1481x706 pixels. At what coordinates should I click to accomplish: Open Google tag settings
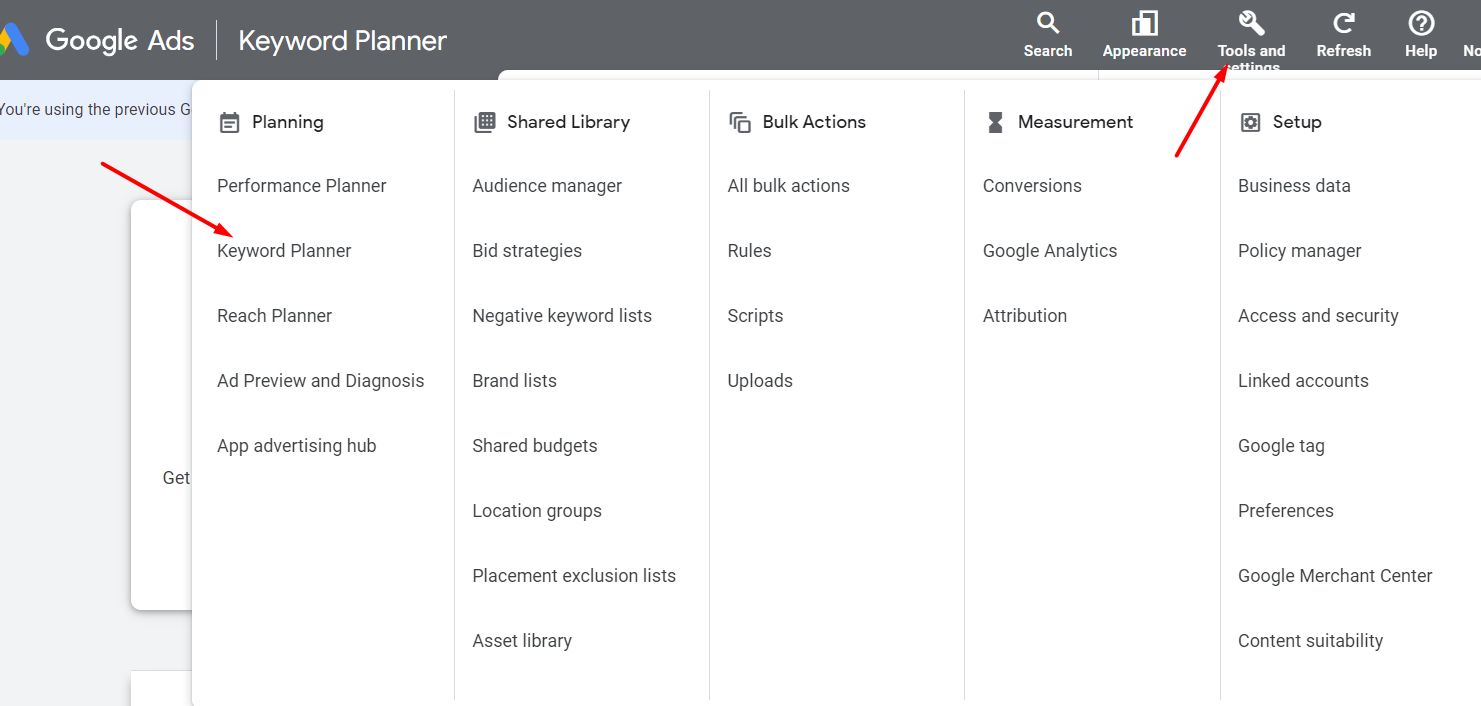(1281, 446)
